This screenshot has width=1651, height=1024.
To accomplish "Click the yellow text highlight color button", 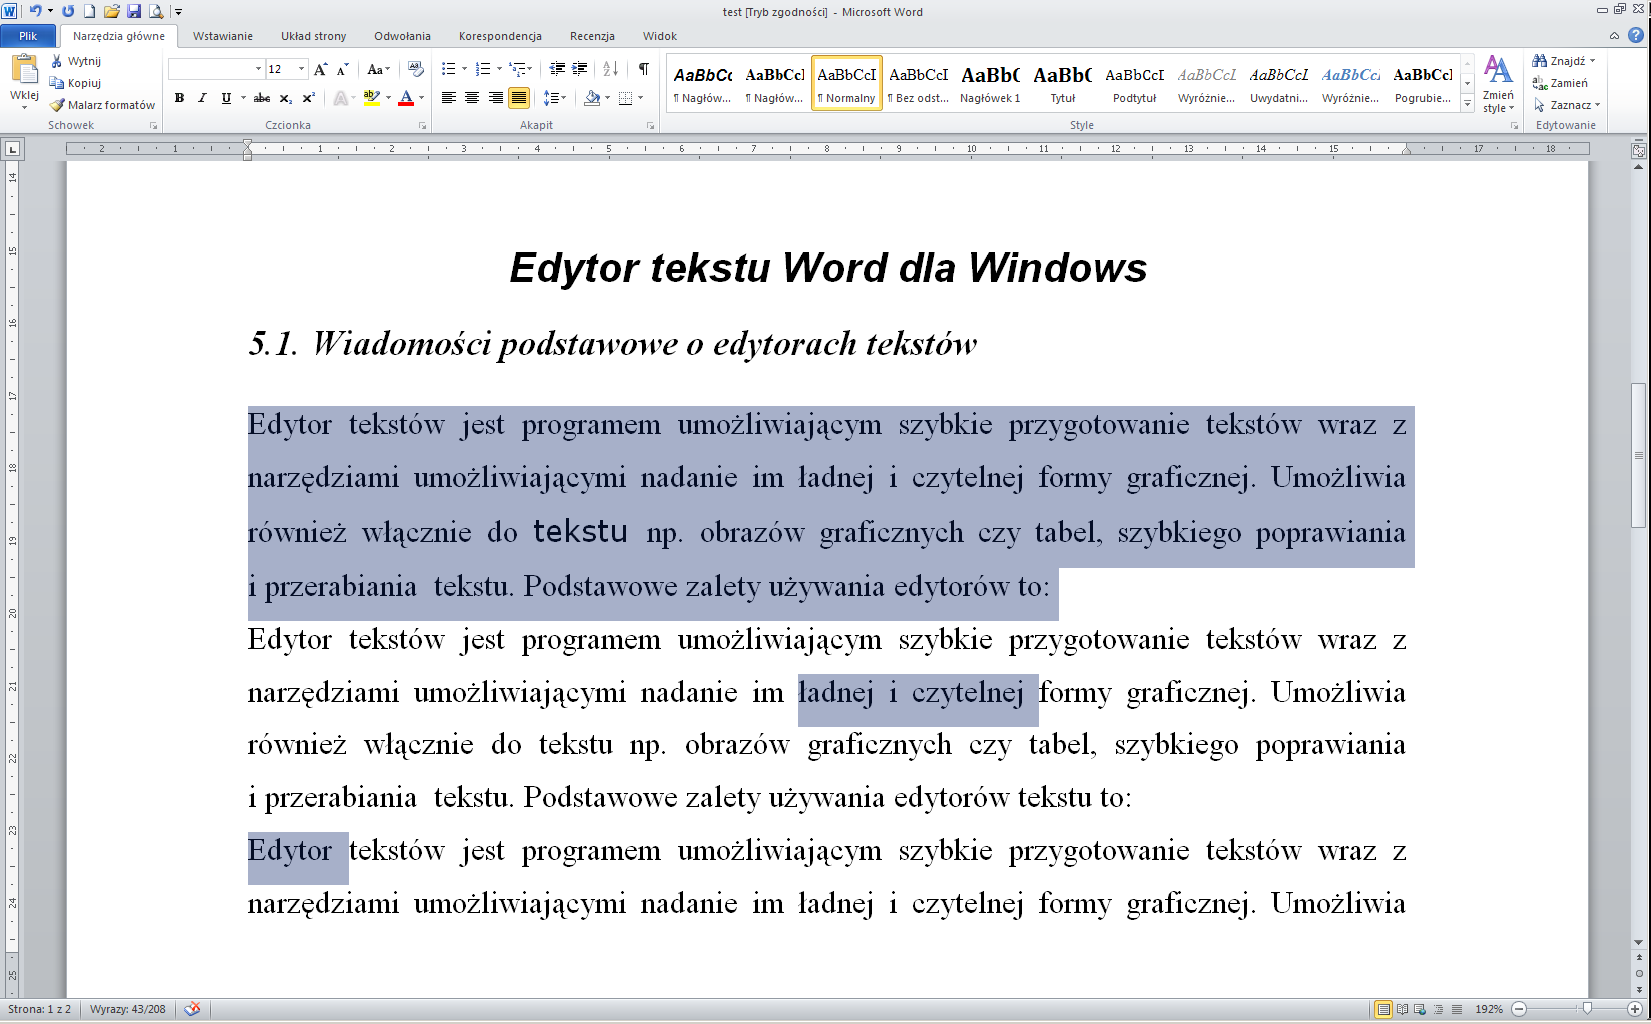I will click(371, 98).
